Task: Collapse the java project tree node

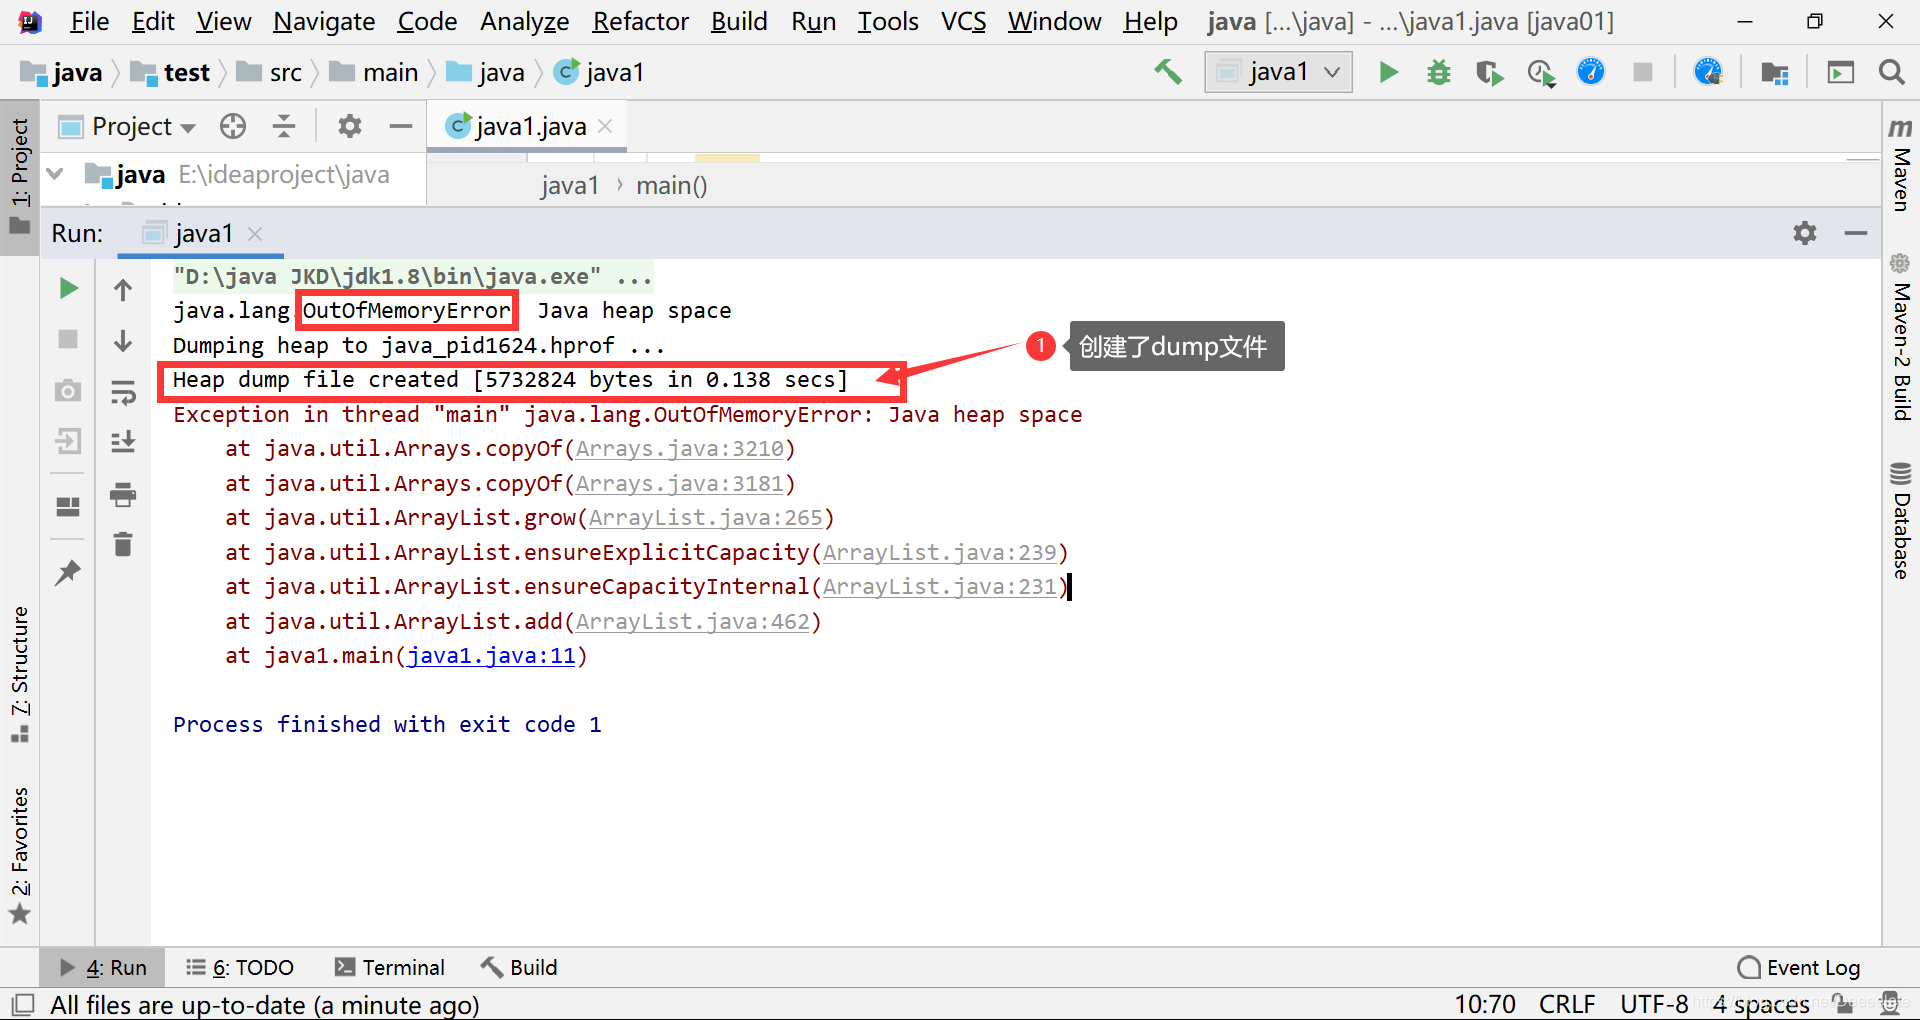Action: pos(55,174)
